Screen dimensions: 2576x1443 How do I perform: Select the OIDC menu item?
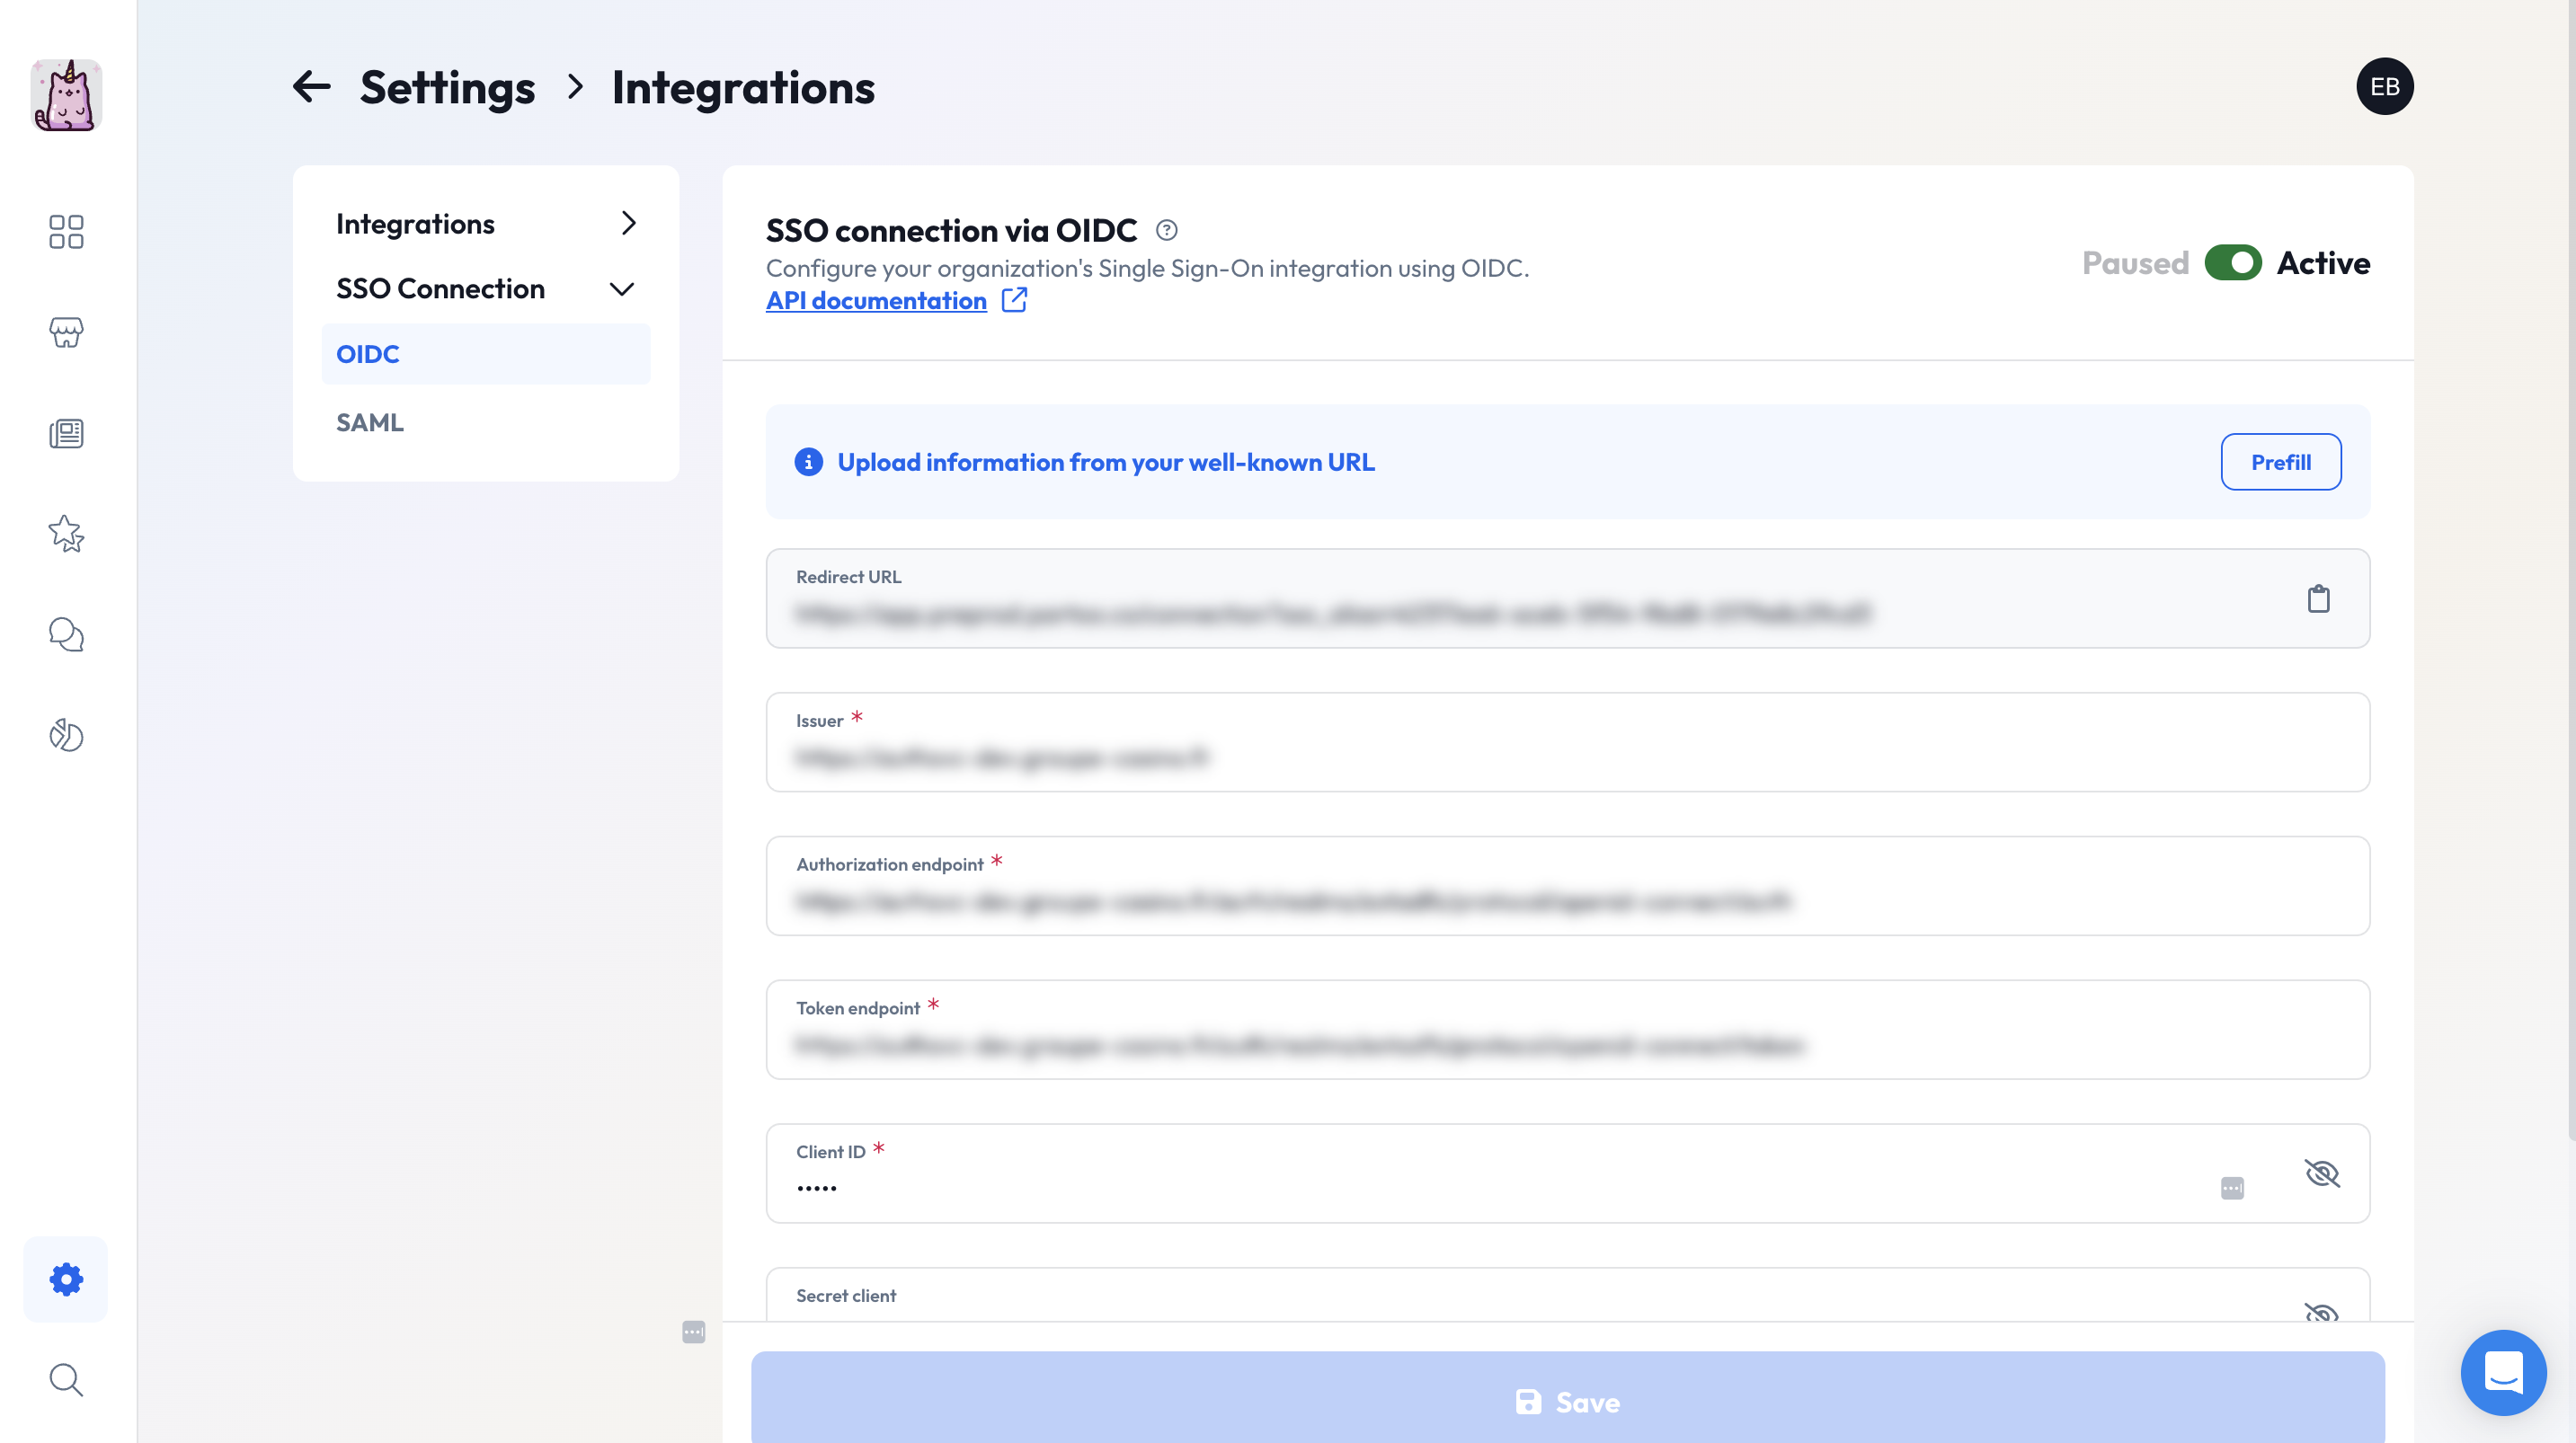point(485,354)
